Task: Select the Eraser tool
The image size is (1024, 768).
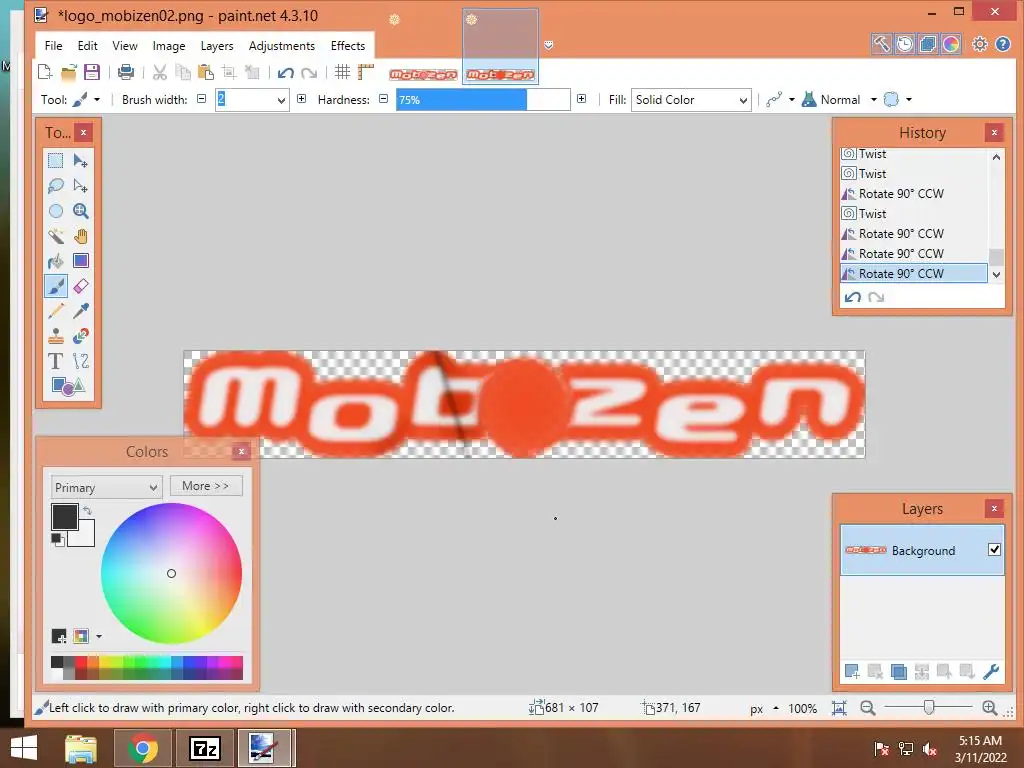Action: tap(80, 286)
